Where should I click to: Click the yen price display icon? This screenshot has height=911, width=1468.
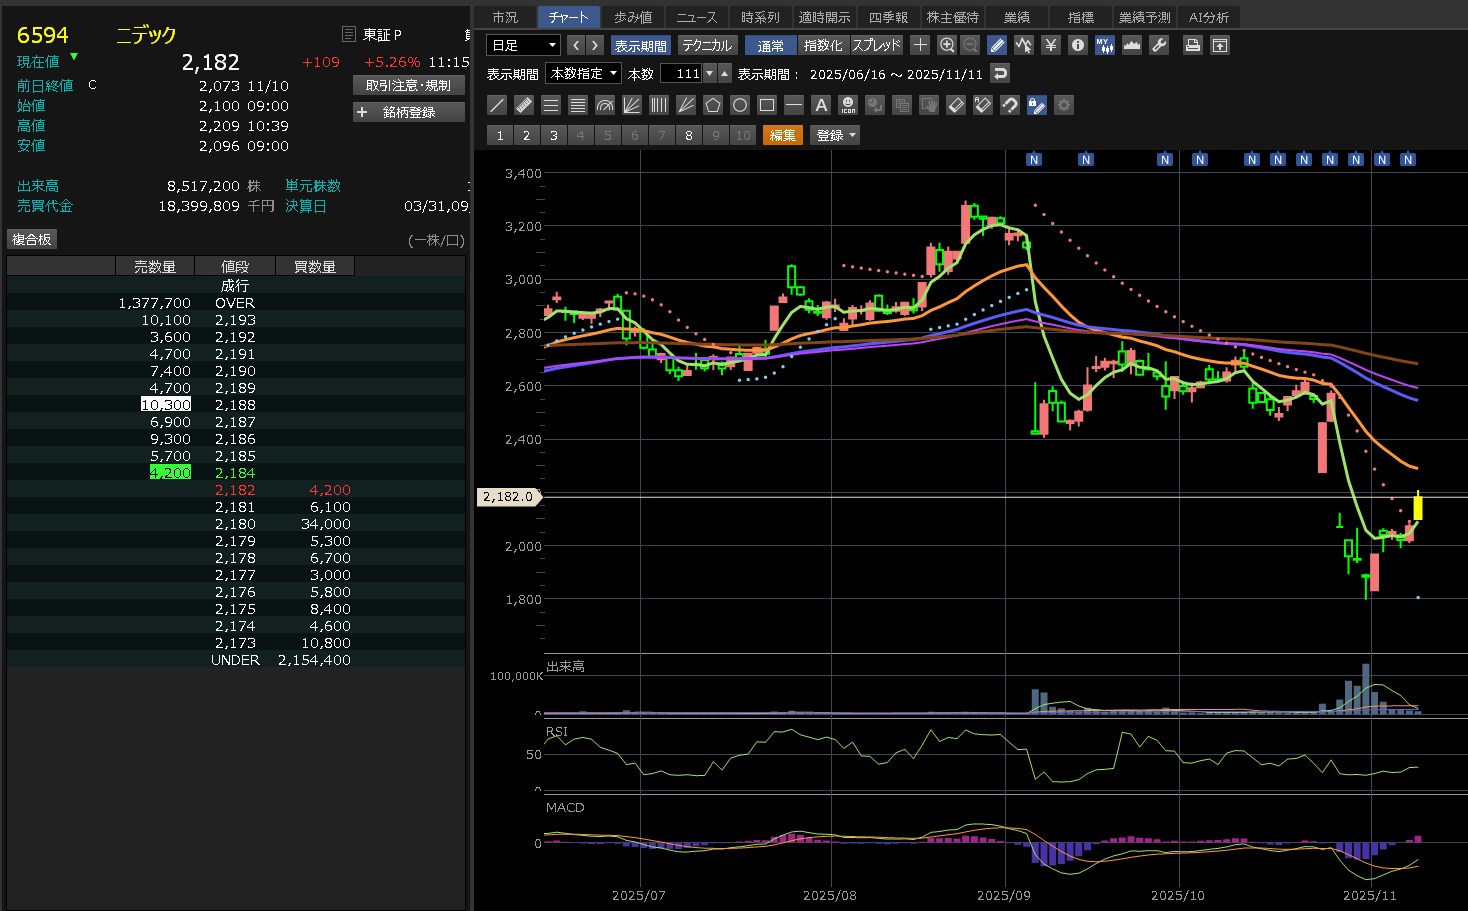tap(1050, 45)
